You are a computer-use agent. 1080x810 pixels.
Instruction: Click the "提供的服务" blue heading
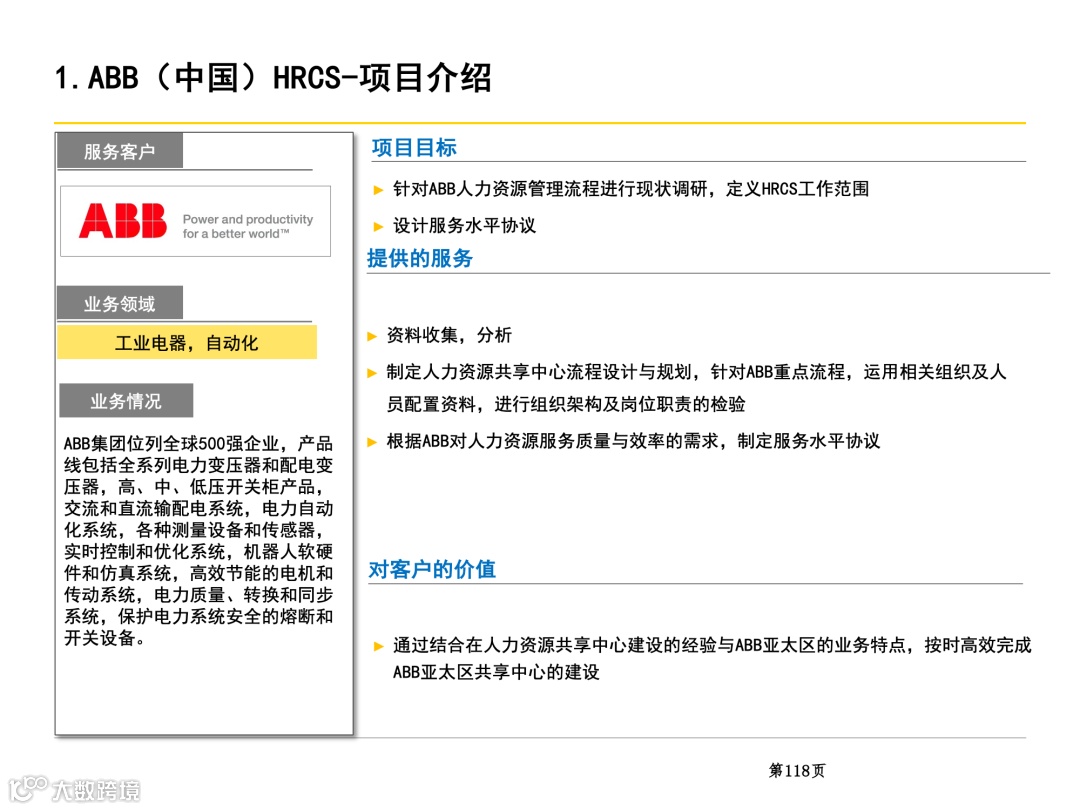419,258
